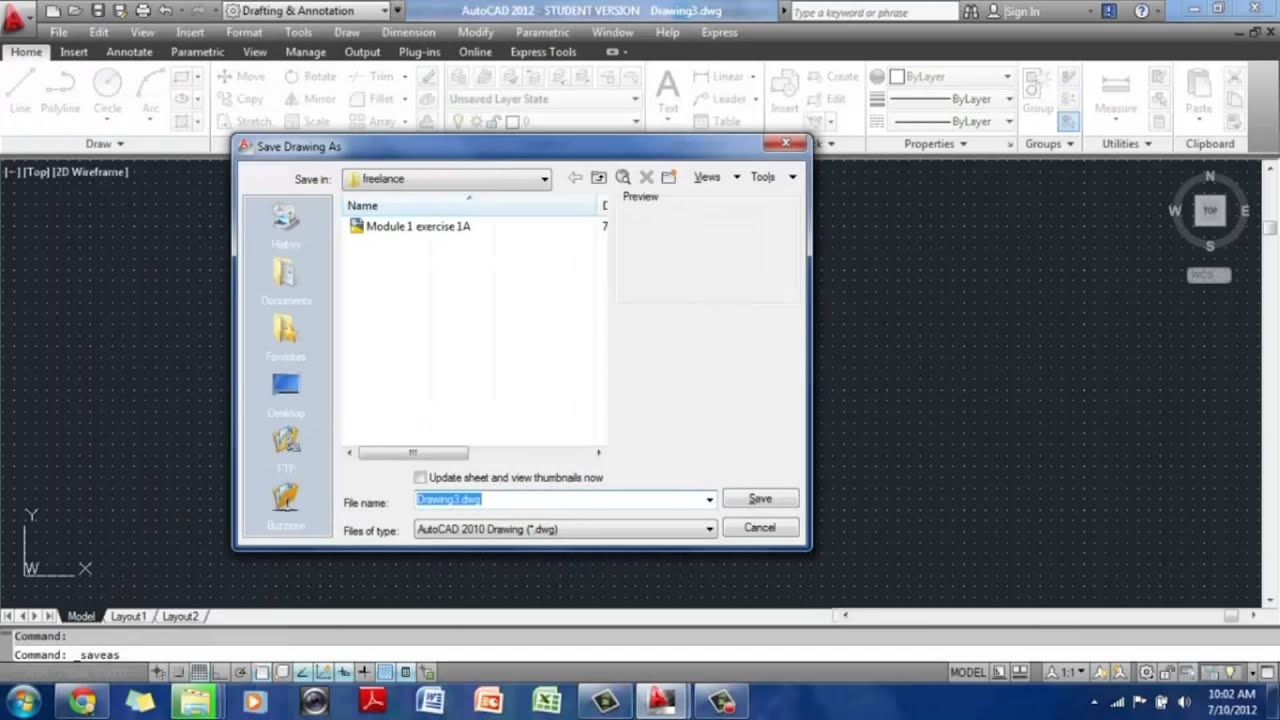This screenshot has width=1280, height=720.
Task: Select the Polyline tool in the ribbon
Action: [x=60, y=92]
